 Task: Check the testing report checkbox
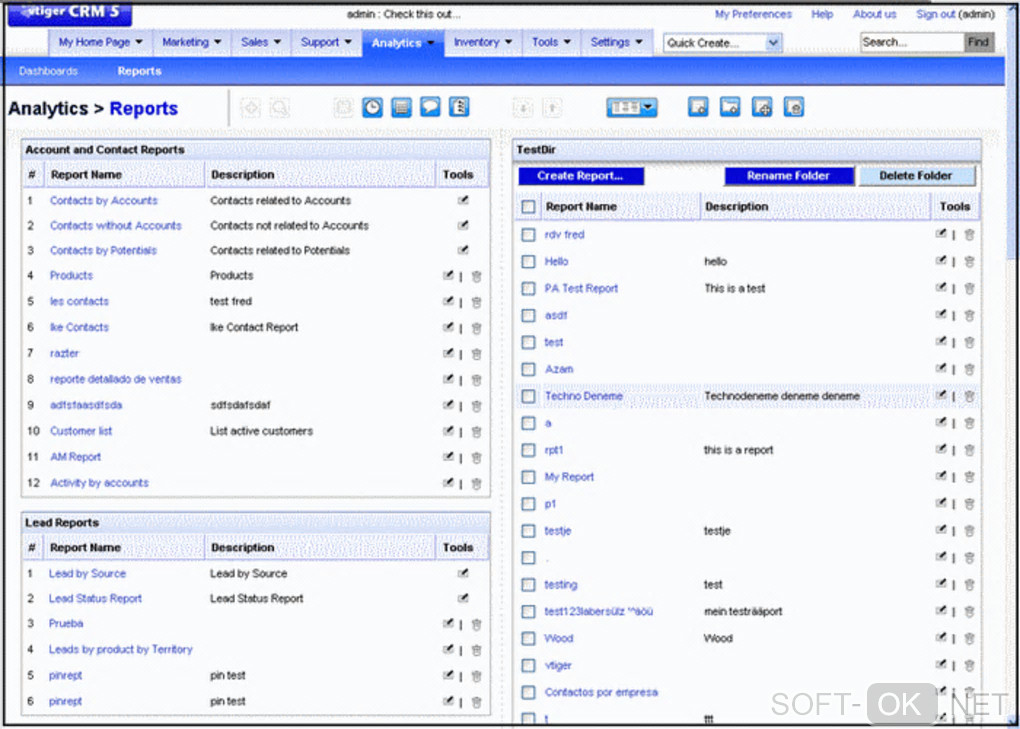click(x=529, y=585)
